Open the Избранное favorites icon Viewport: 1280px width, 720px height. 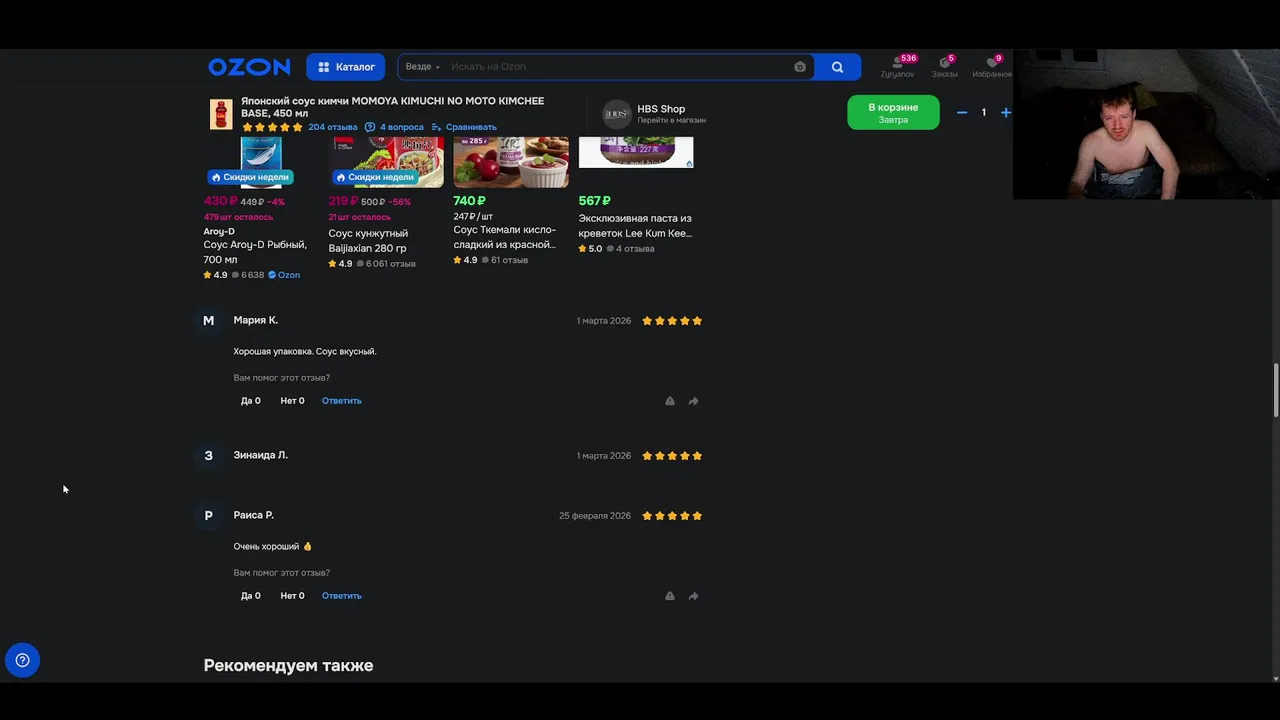point(992,67)
